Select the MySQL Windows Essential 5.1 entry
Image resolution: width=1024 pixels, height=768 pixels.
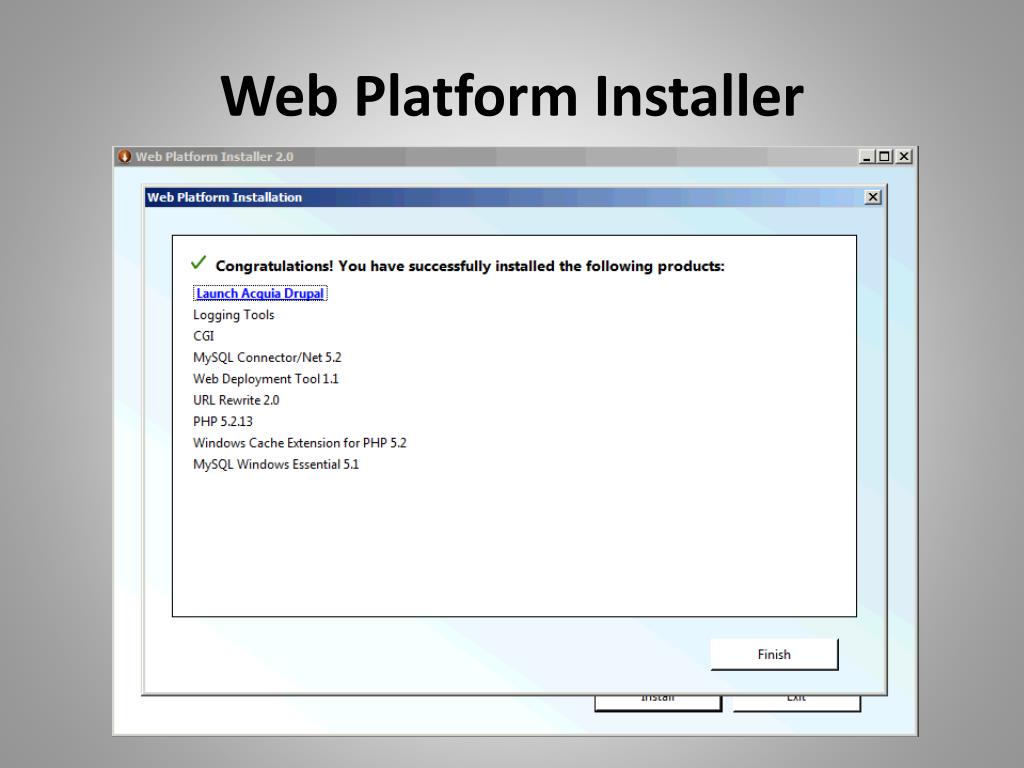[276, 464]
